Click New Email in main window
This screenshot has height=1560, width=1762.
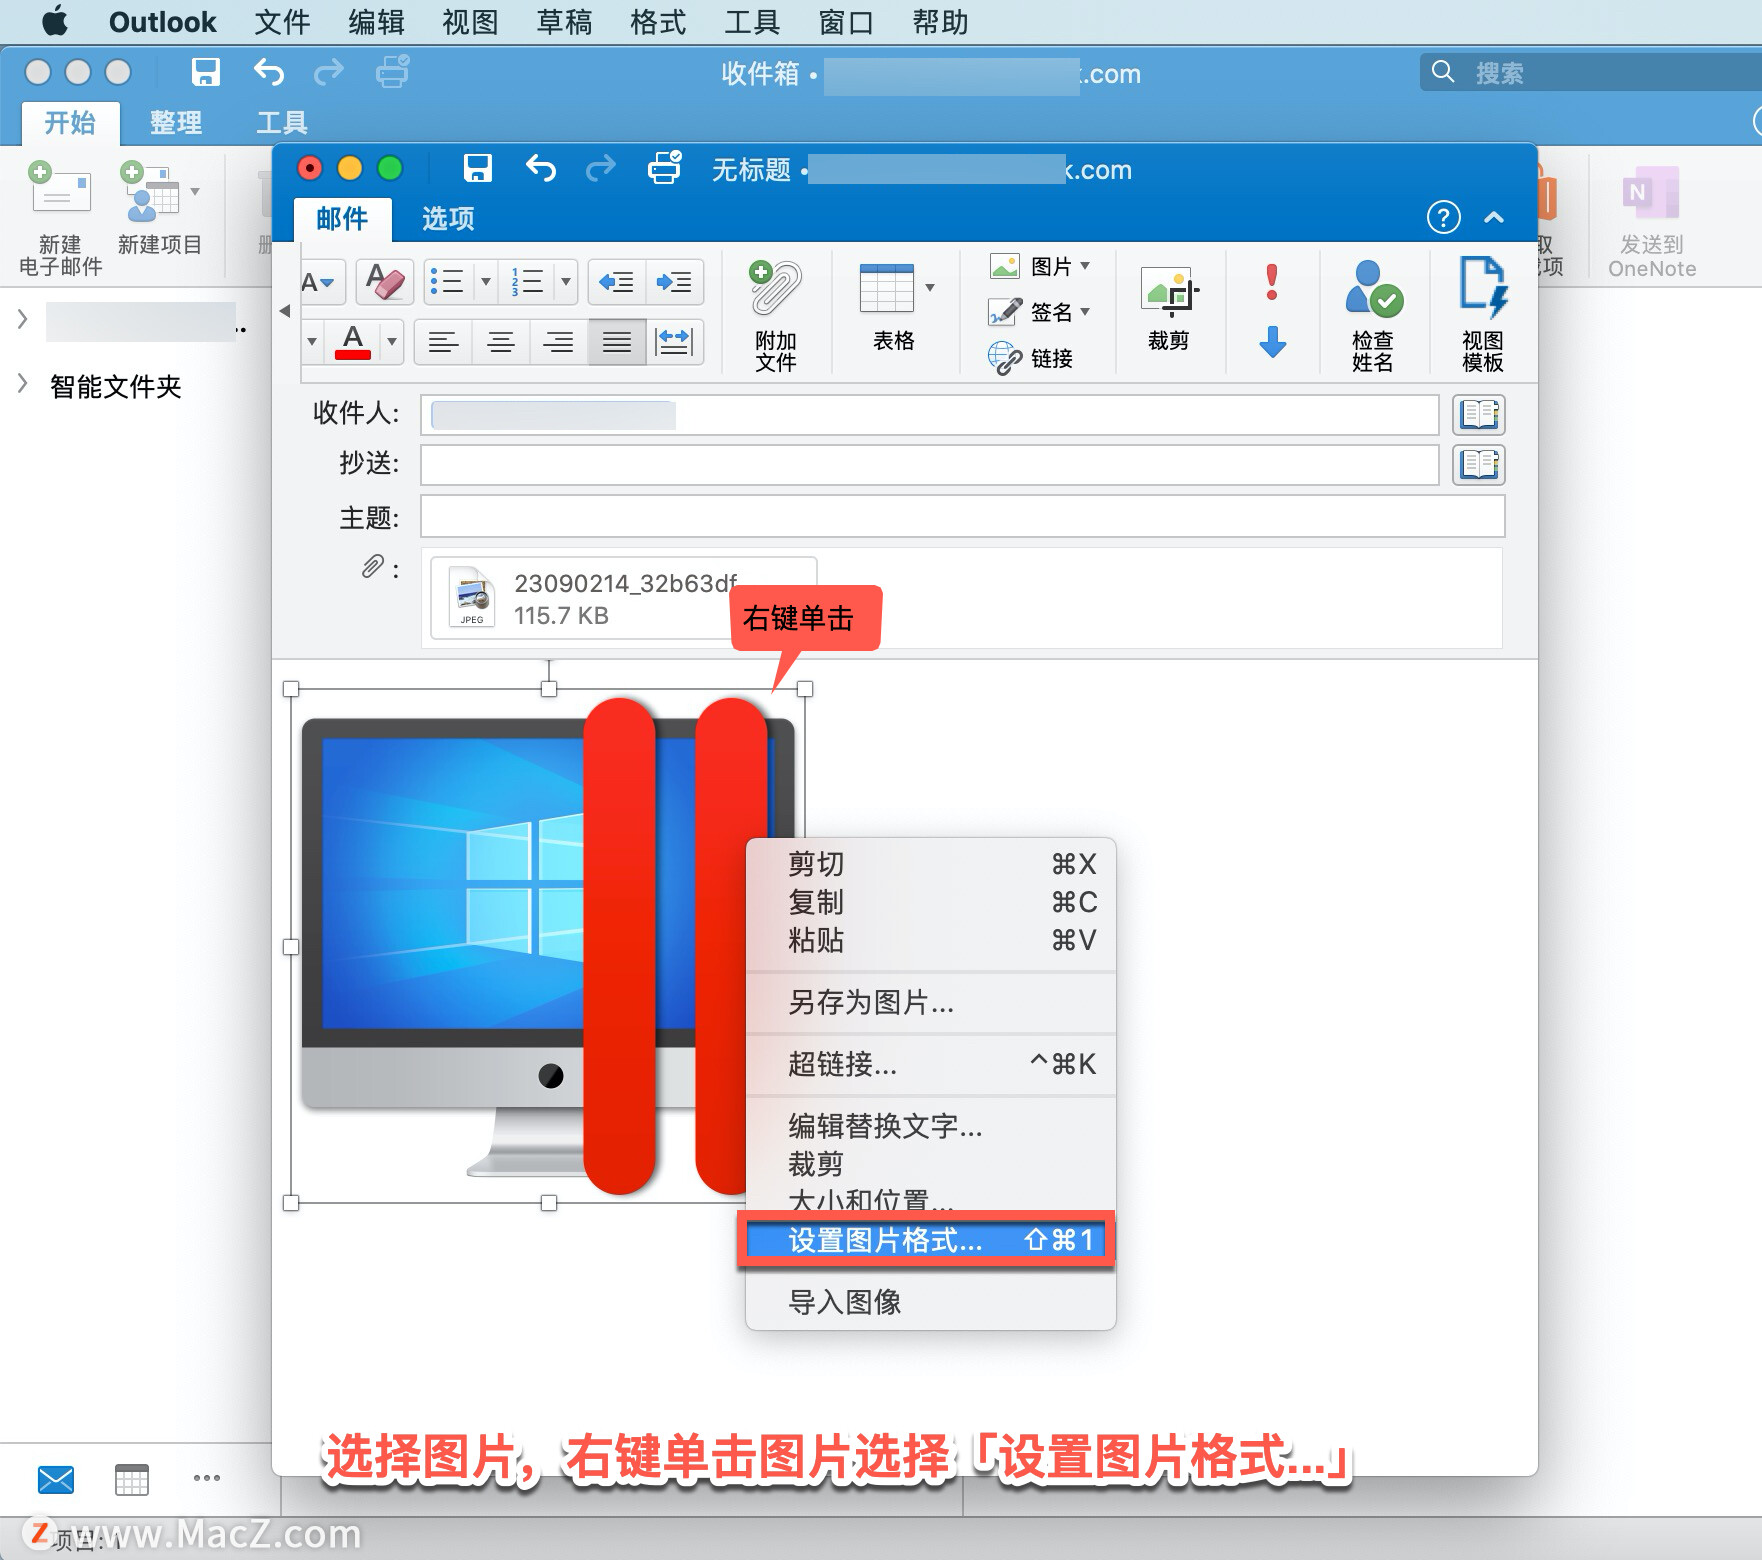[60, 218]
